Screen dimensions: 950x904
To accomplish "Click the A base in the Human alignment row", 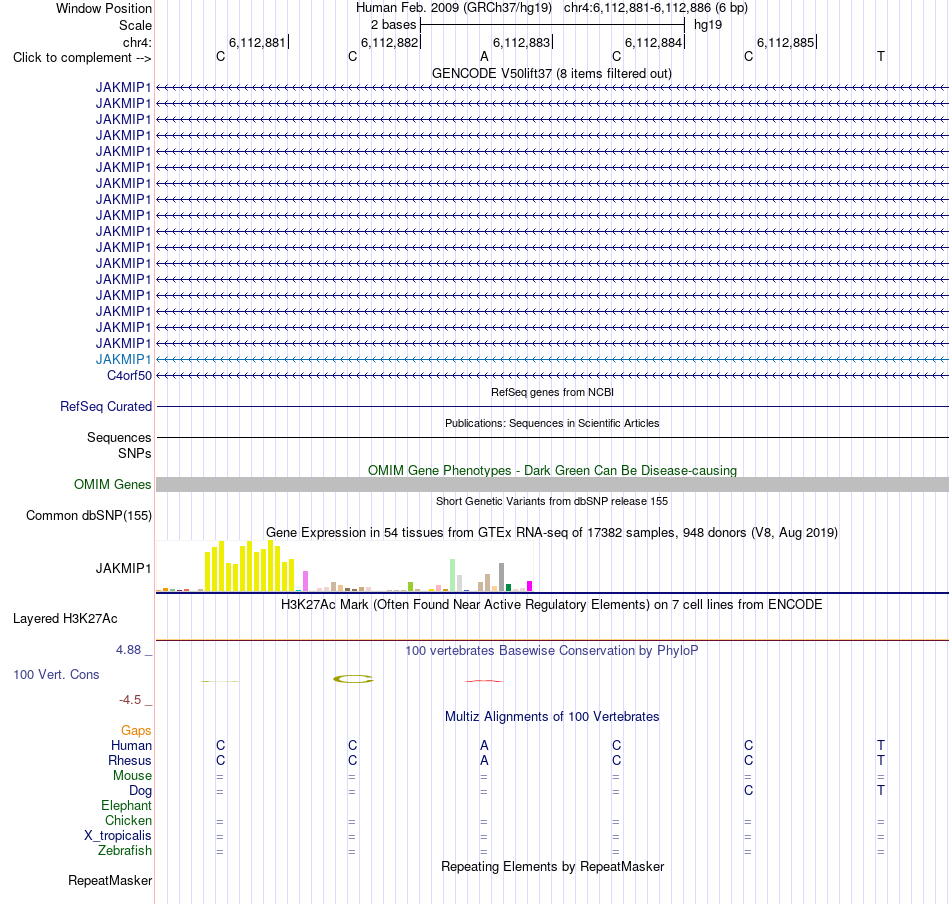I will click(484, 745).
